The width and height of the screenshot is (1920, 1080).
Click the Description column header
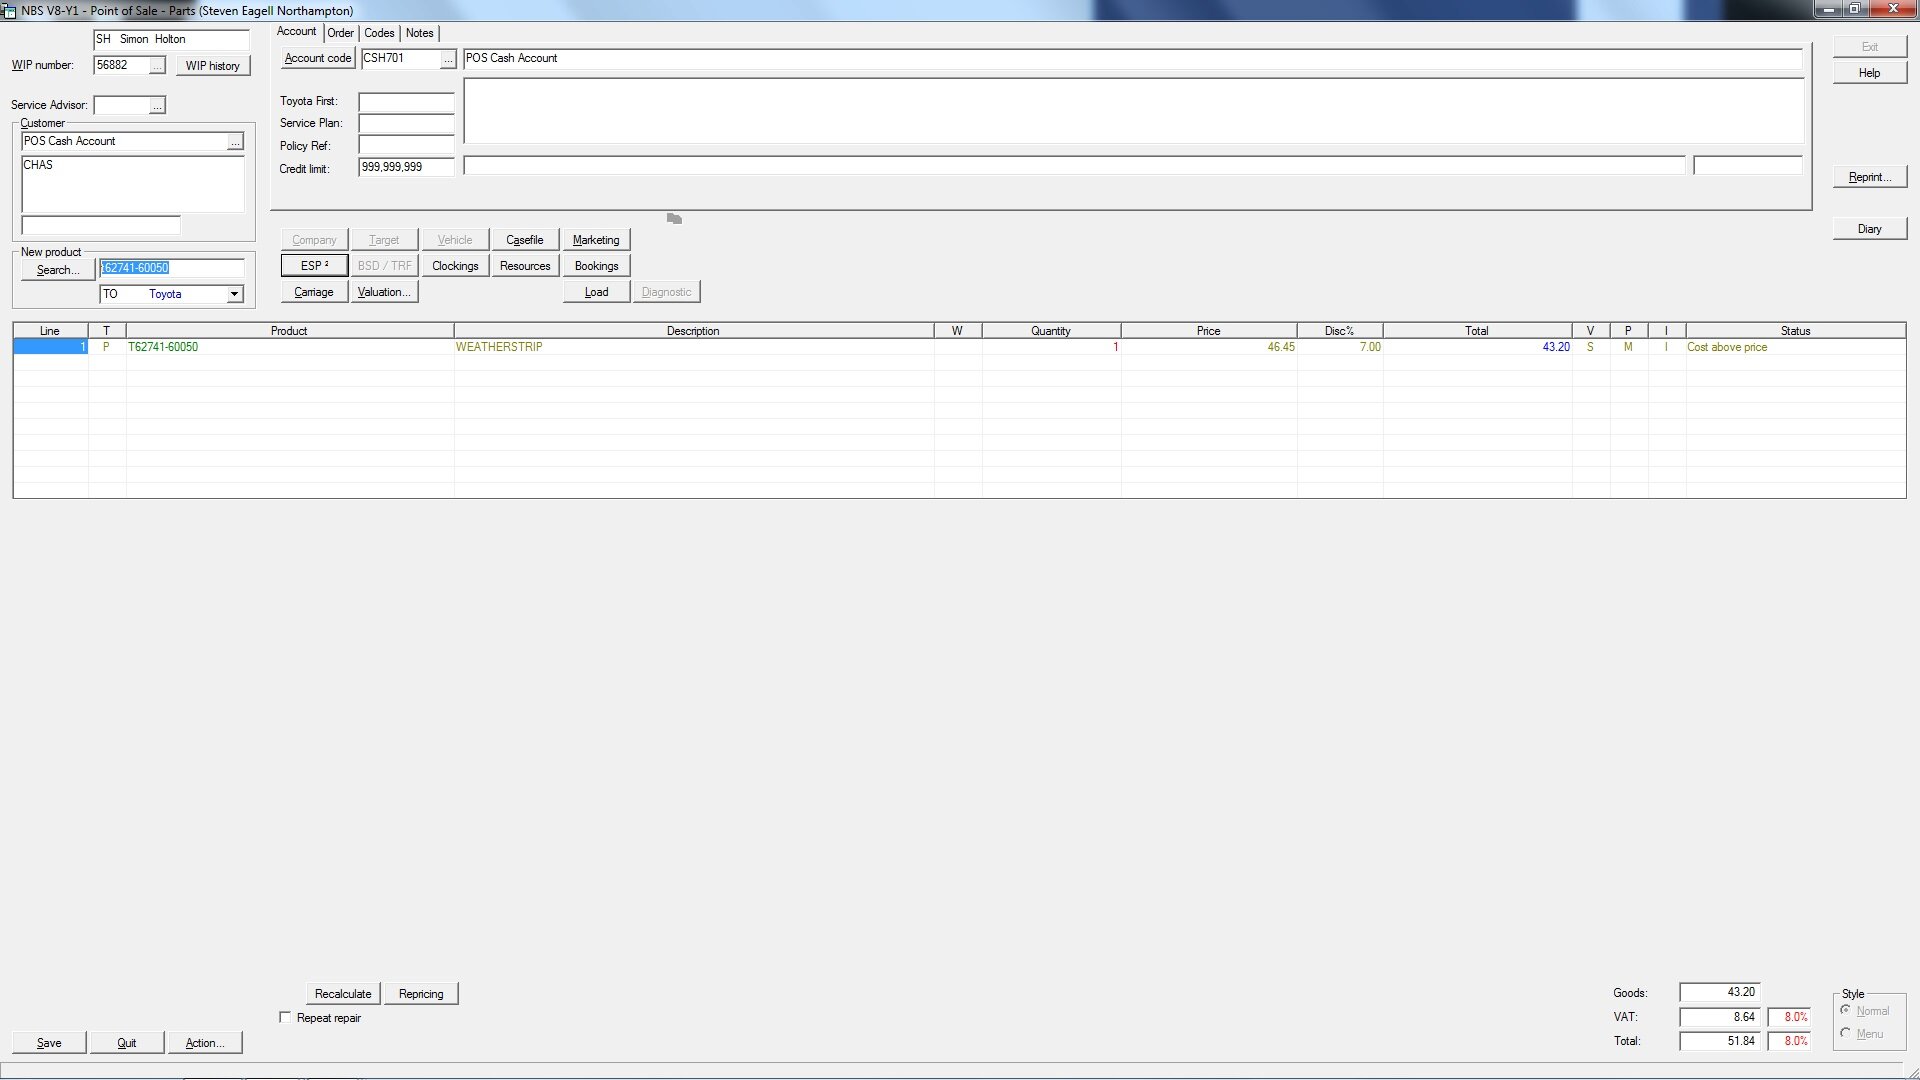693,331
